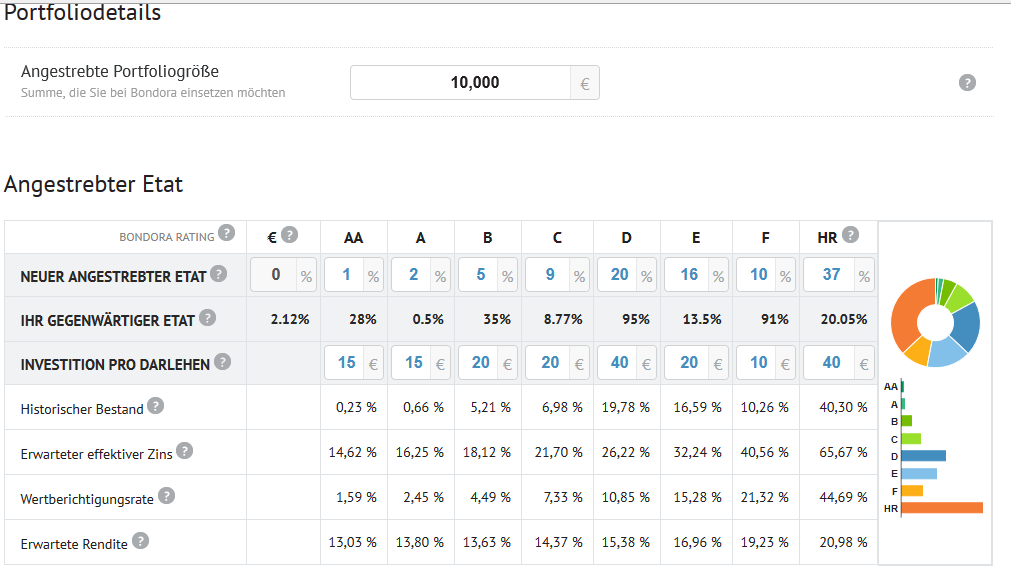Click help icon beside Angestrebte Portfoliogröße
The height and width of the screenshot is (575, 1011).
(967, 83)
